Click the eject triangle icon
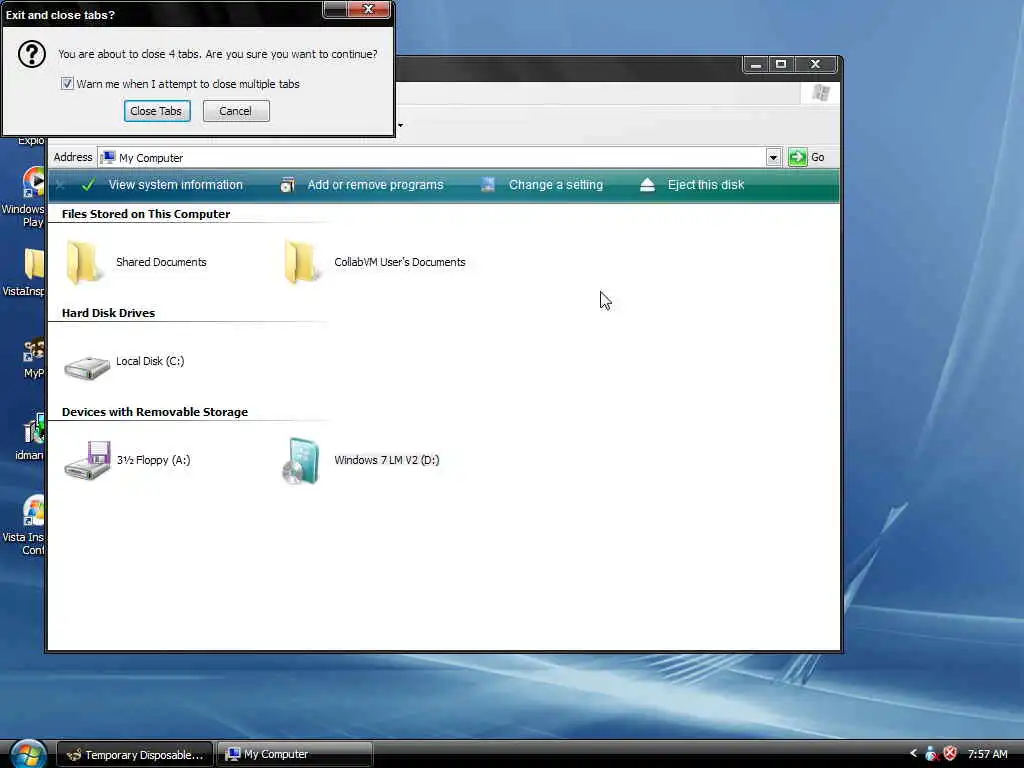Screen dimensions: 1024x768 [647, 185]
